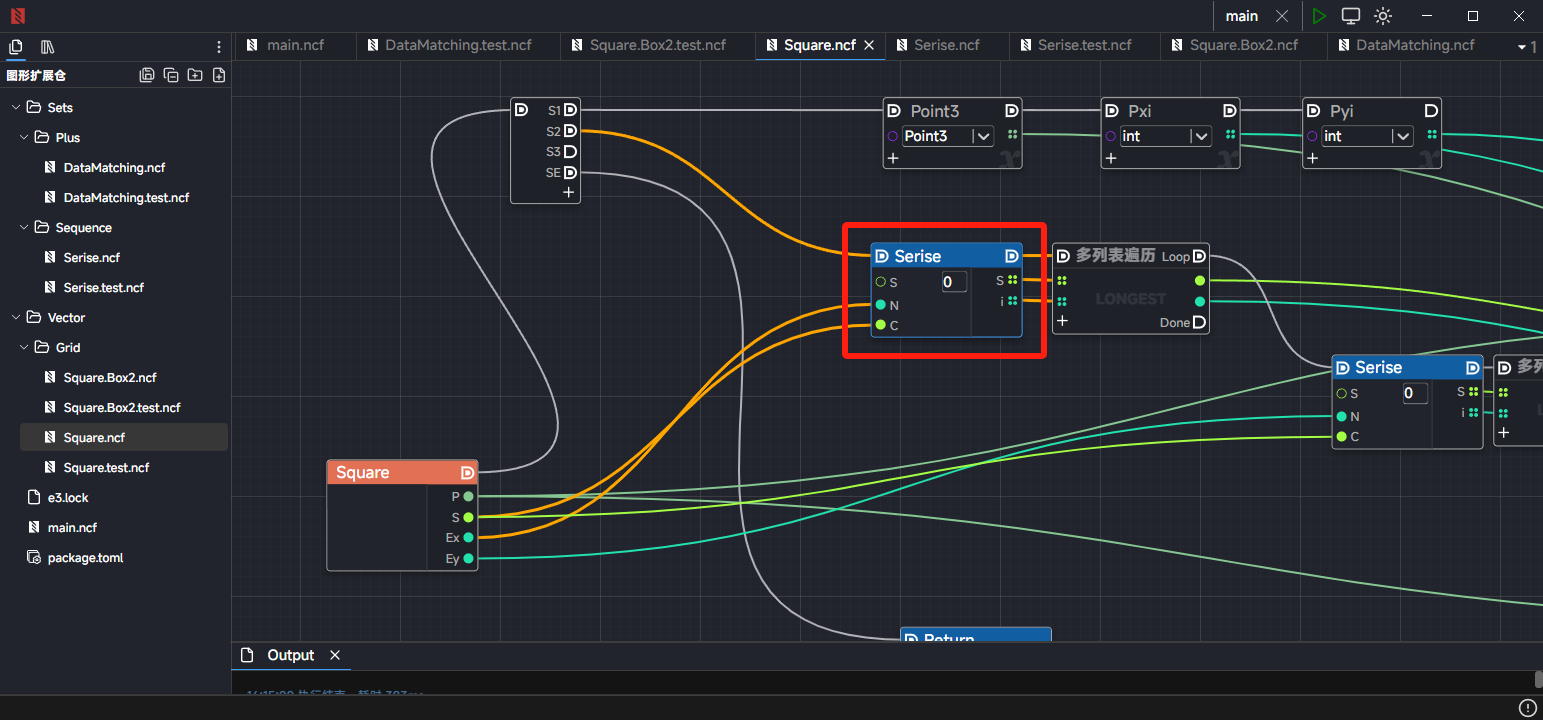Open the Point3 type dropdown
1543x720 pixels.
(x=983, y=136)
